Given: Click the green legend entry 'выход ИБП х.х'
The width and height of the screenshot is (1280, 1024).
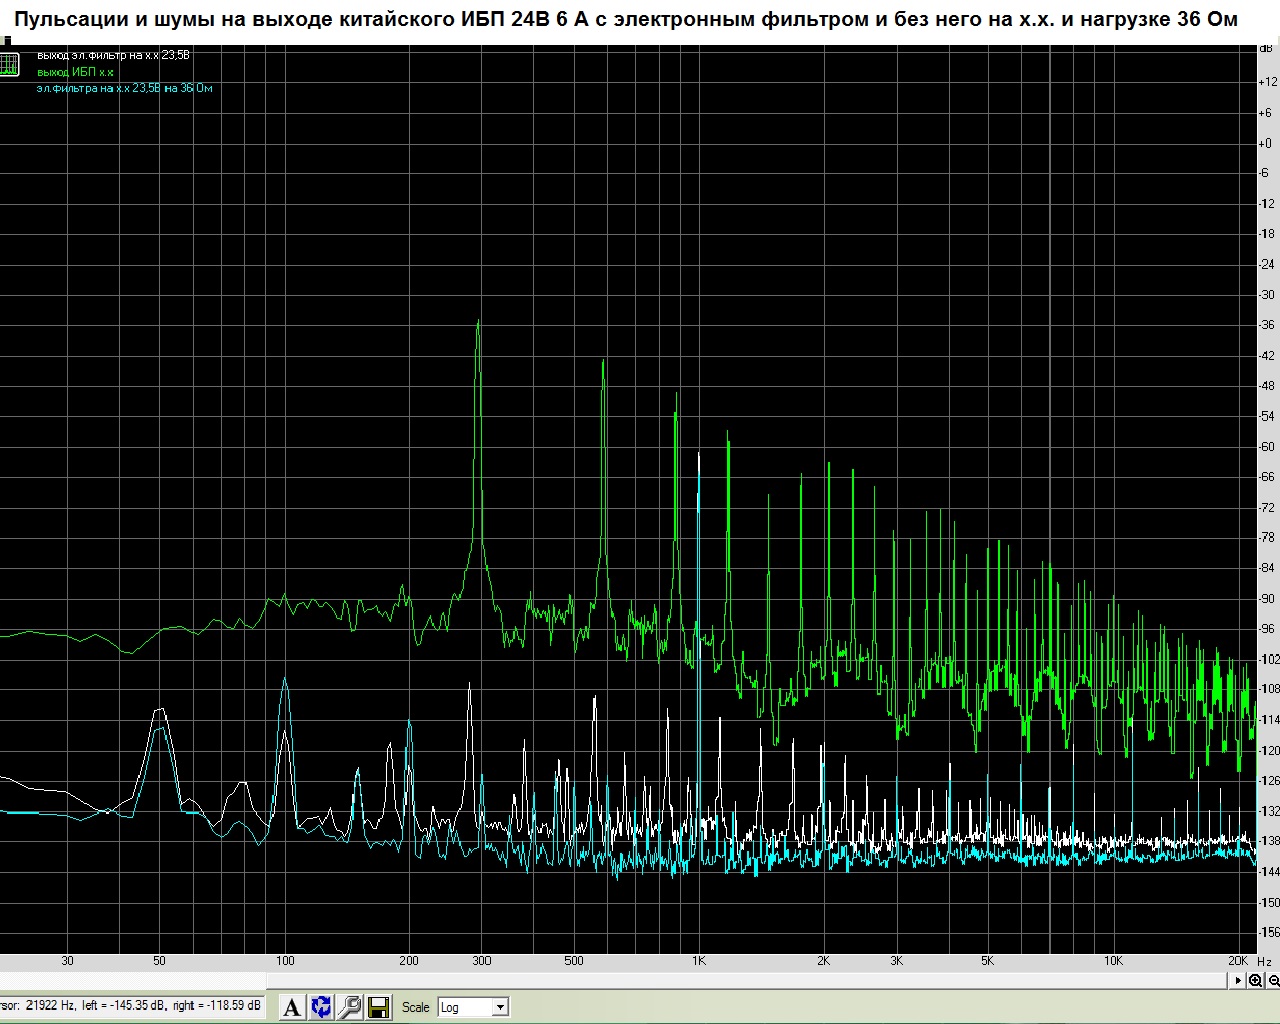Looking at the screenshot, I should [75, 72].
